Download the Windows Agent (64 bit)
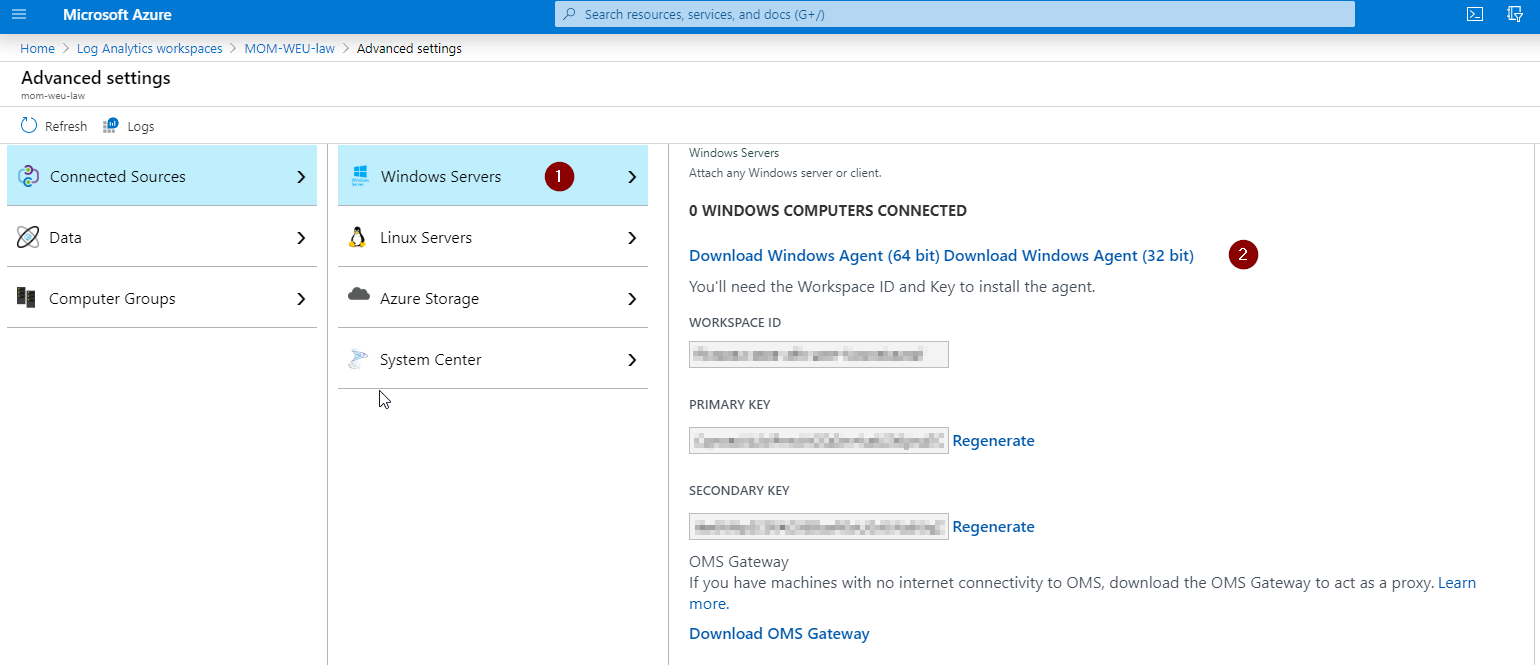 (814, 256)
